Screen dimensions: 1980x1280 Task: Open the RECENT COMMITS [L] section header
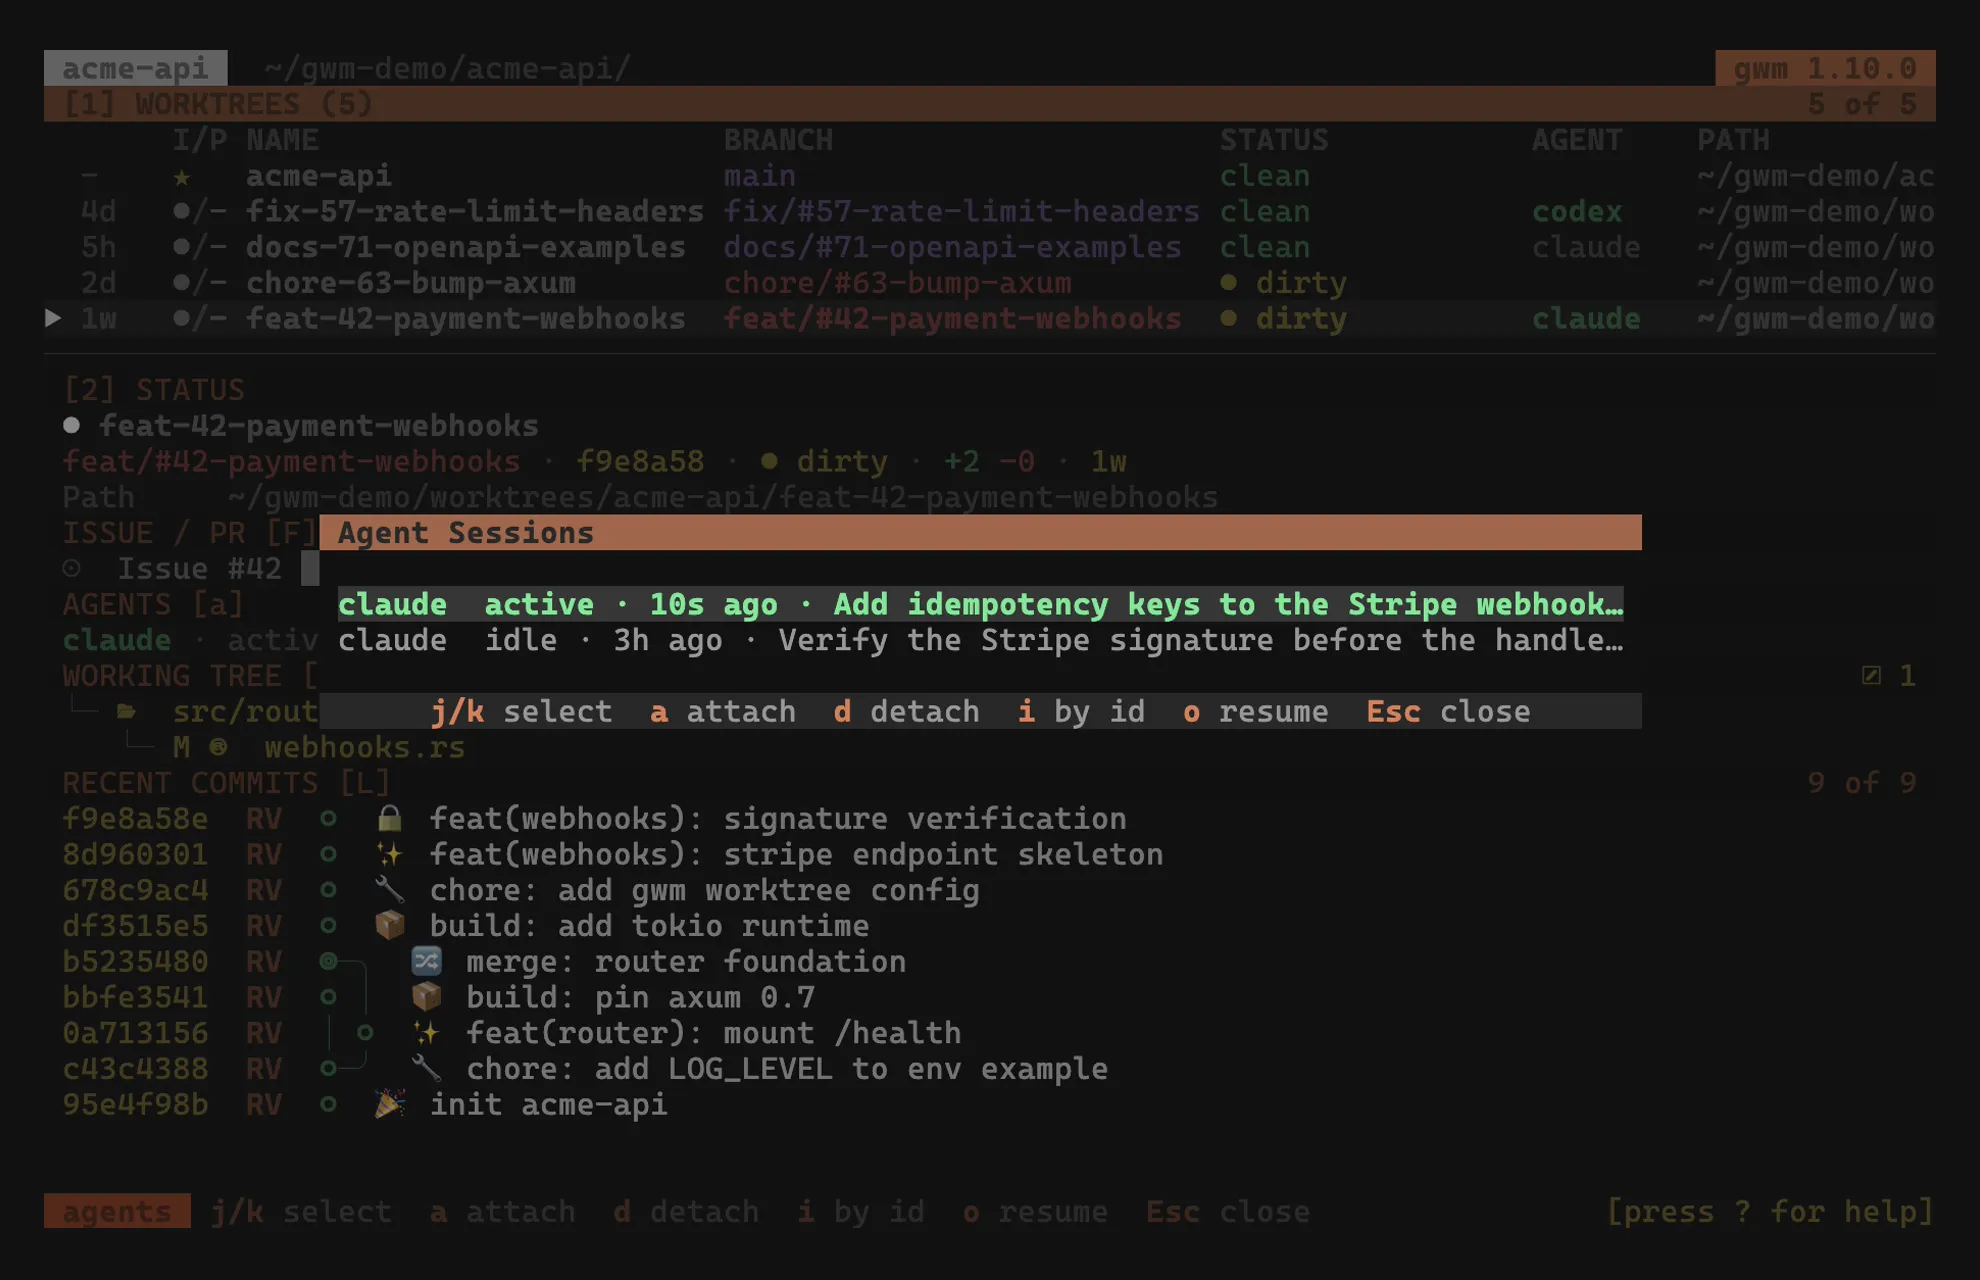coord(226,783)
